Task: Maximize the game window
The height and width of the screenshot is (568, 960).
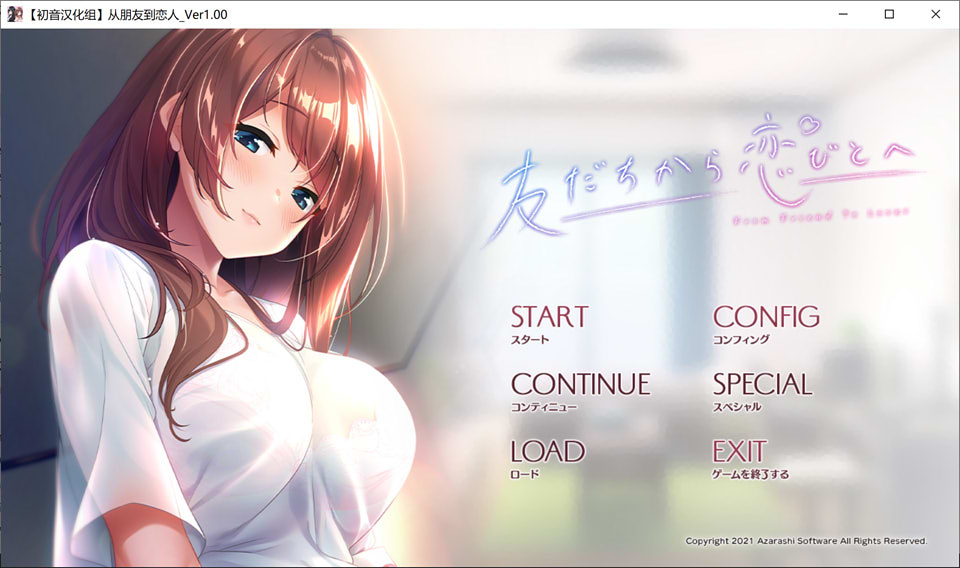Action: point(889,14)
